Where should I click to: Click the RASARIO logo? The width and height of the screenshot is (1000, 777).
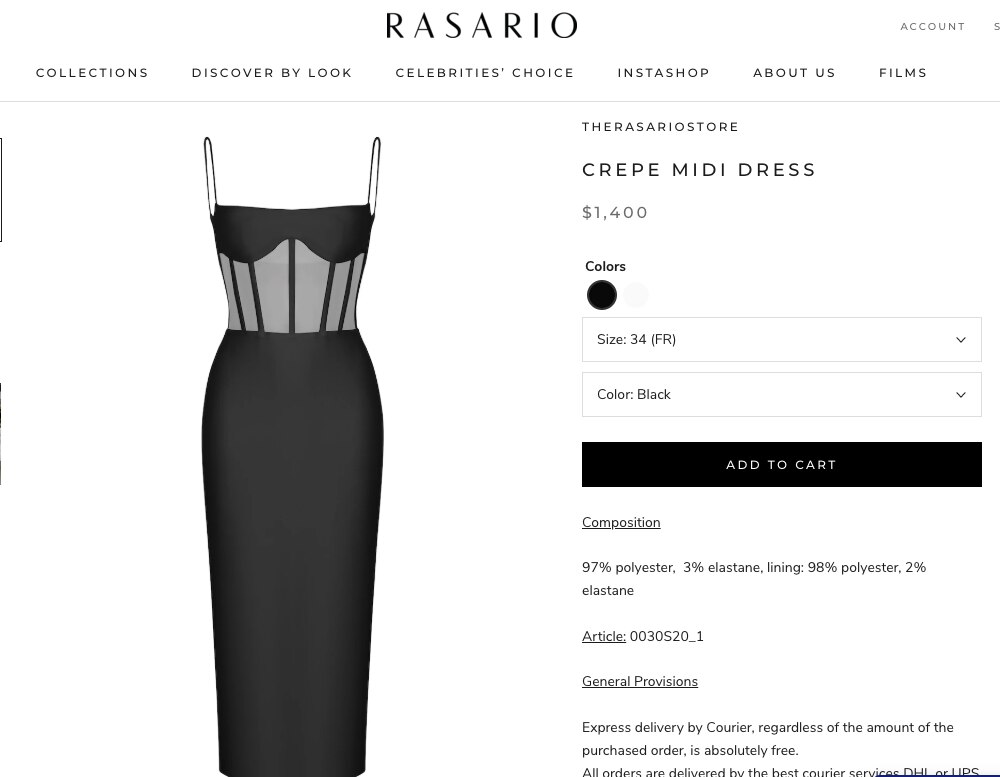pyautogui.click(x=482, y=26)
